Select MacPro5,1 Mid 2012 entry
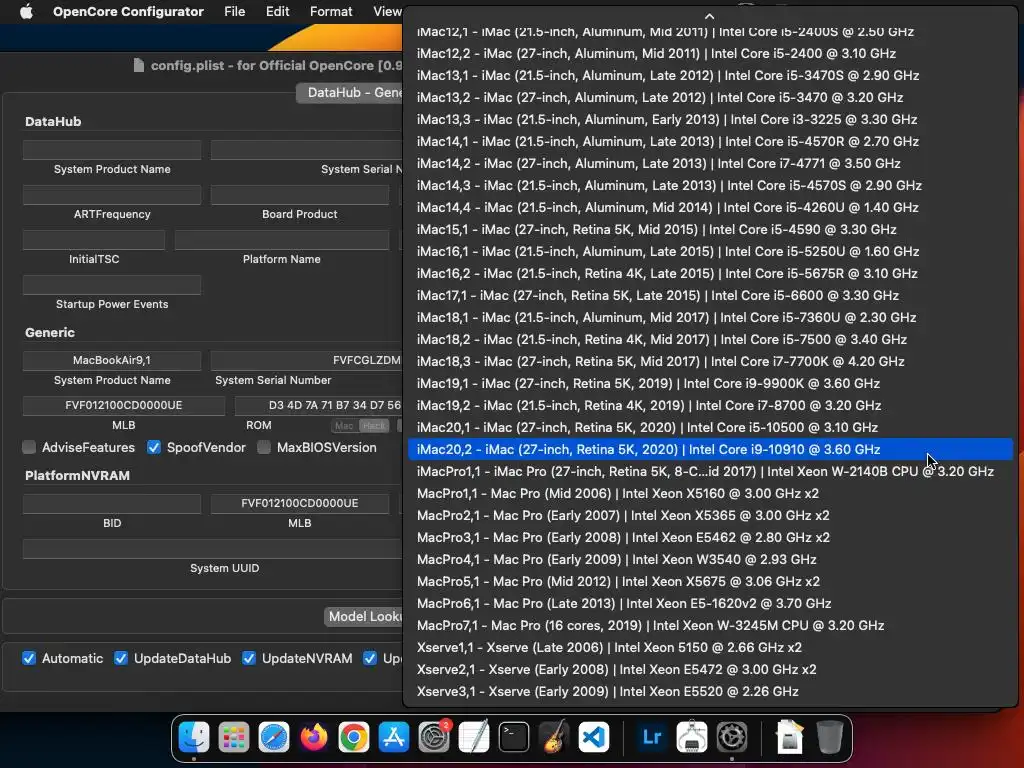The width and height of the screenshot is (1024, 768). [710, 581]
